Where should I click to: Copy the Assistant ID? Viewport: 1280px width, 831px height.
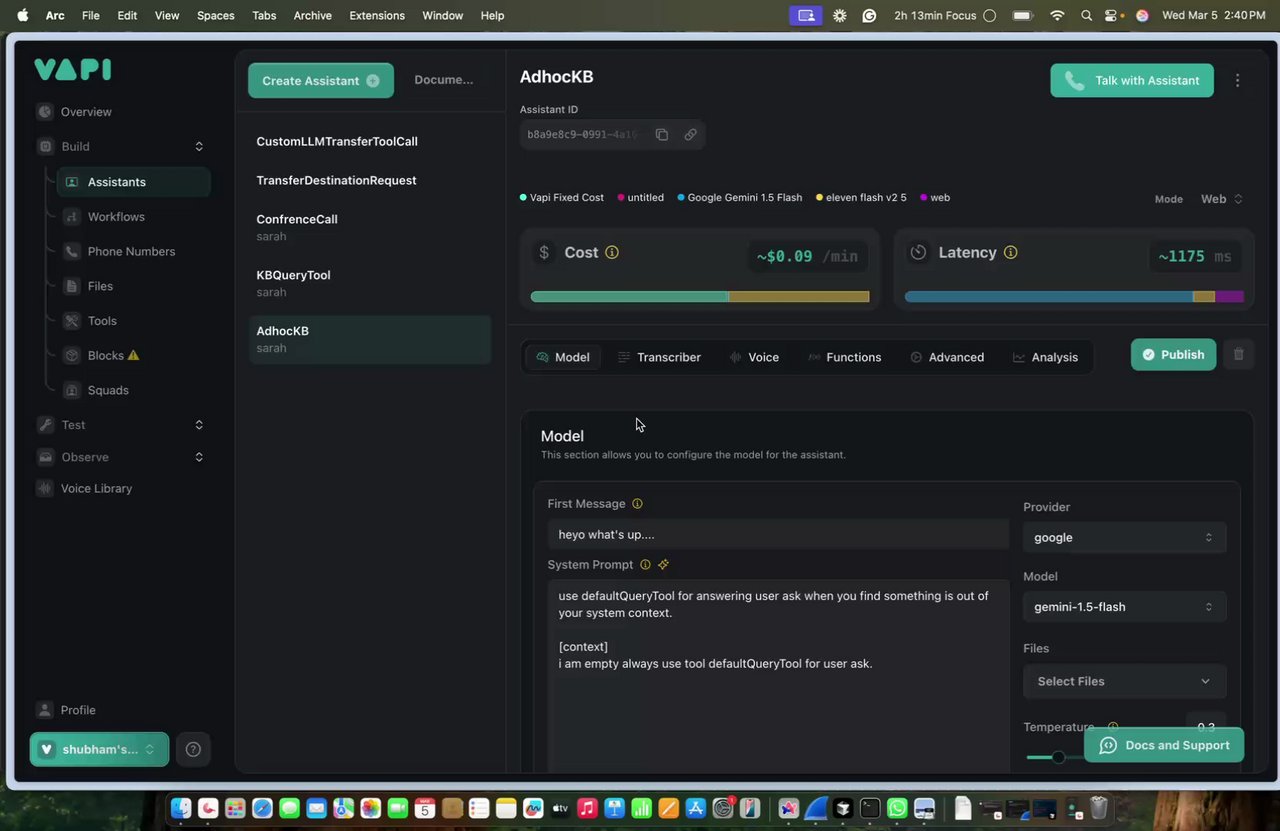pyautogui.click(x=662, y=134)
